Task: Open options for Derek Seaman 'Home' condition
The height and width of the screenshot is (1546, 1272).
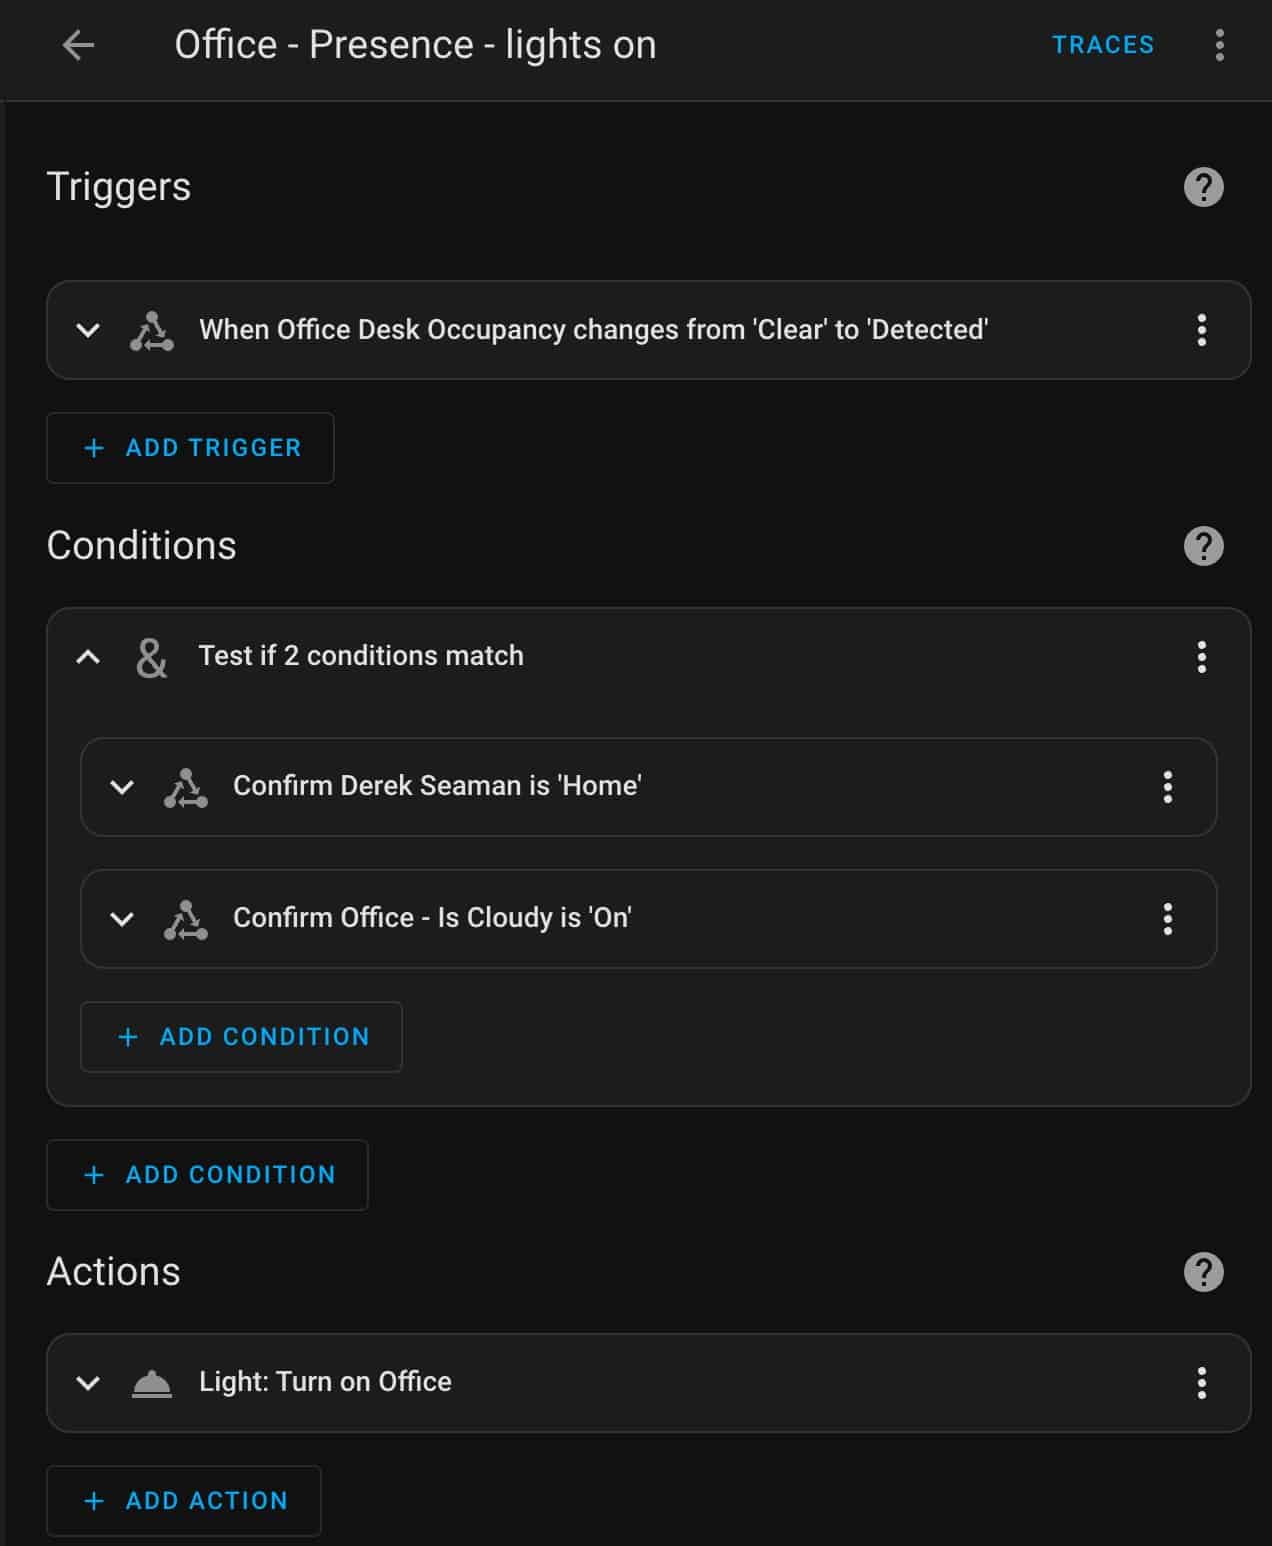Action: point(1167,787)
